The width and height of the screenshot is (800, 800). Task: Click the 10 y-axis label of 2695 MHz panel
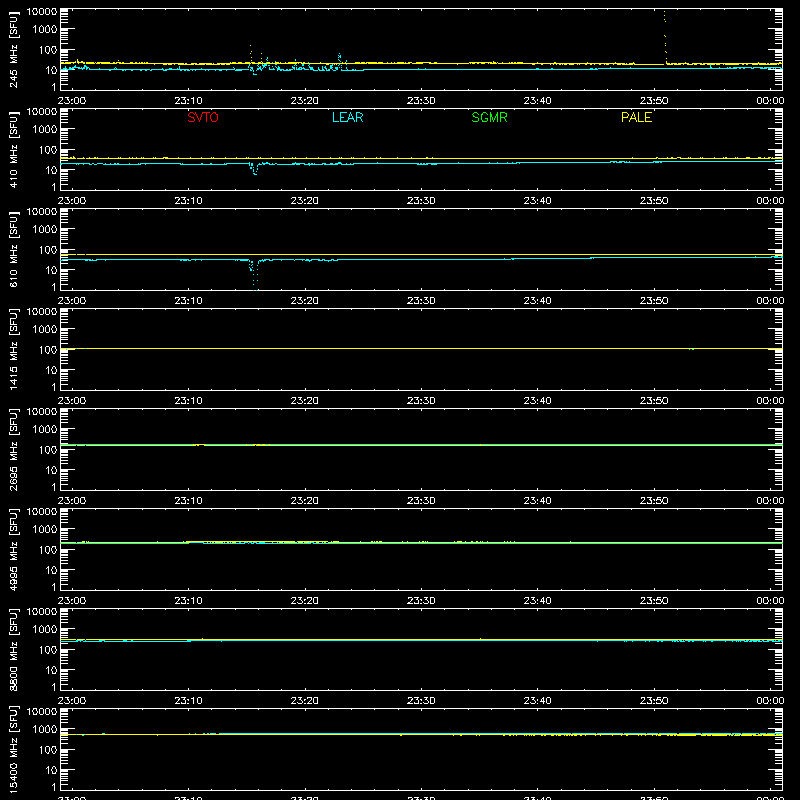pos(51,470)
